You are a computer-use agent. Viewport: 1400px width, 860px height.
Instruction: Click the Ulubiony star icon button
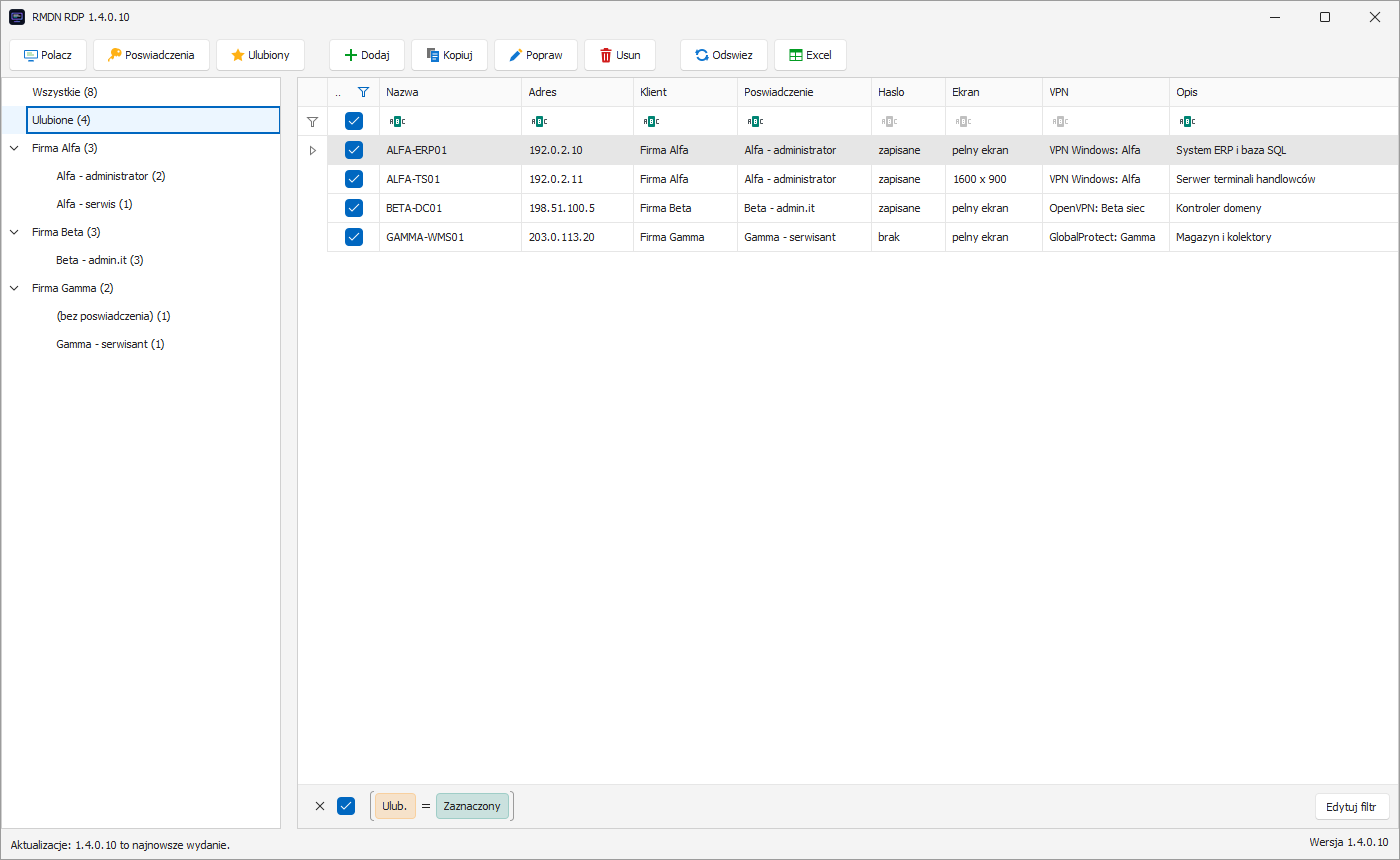pyautogui.click(x=260, y=55)
